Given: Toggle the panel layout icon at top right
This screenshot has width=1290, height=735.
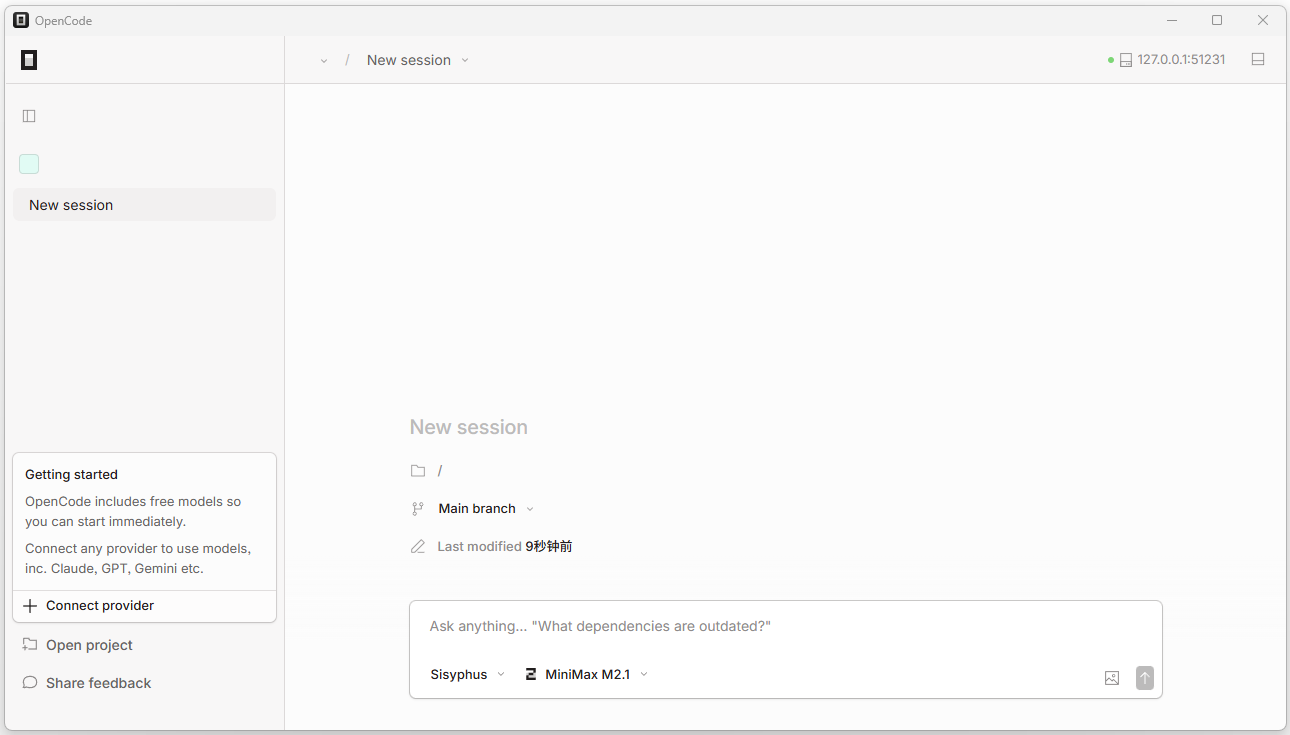Looking at the screenshot, I should [1258, 60].
